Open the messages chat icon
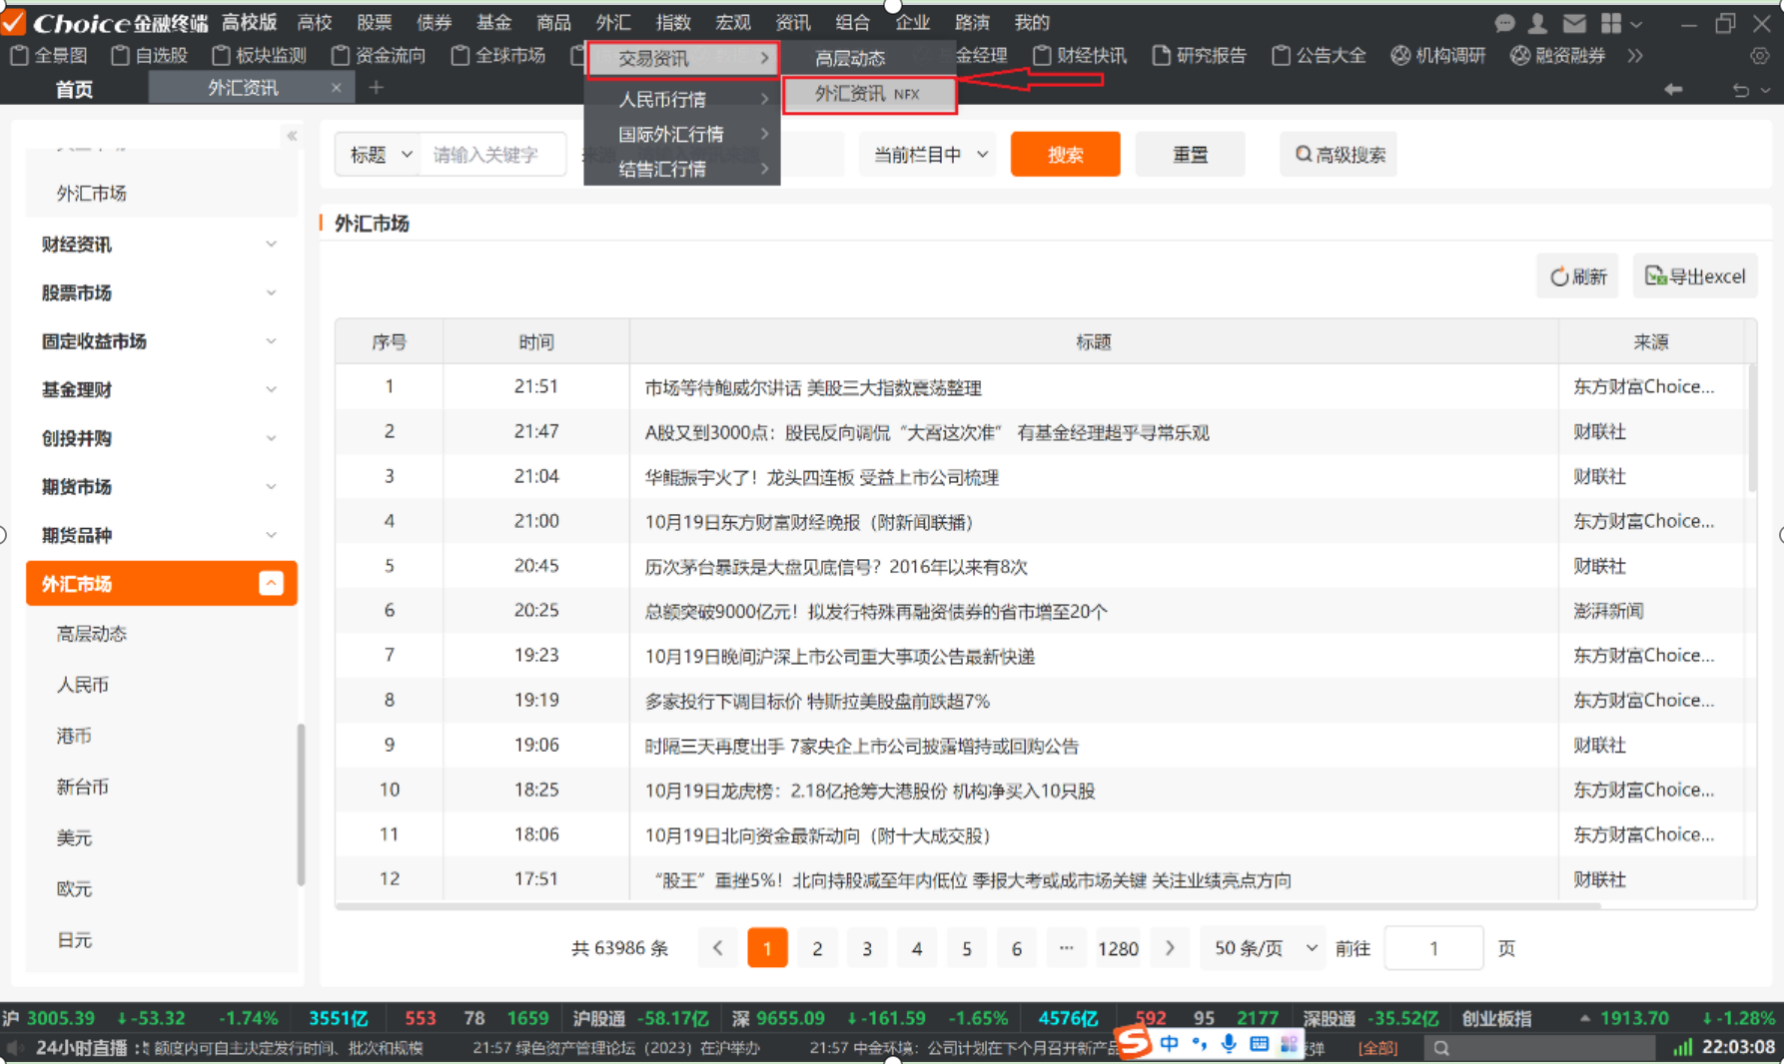The height and width of the screenshot is (1064, 1784). point(1504,23)
